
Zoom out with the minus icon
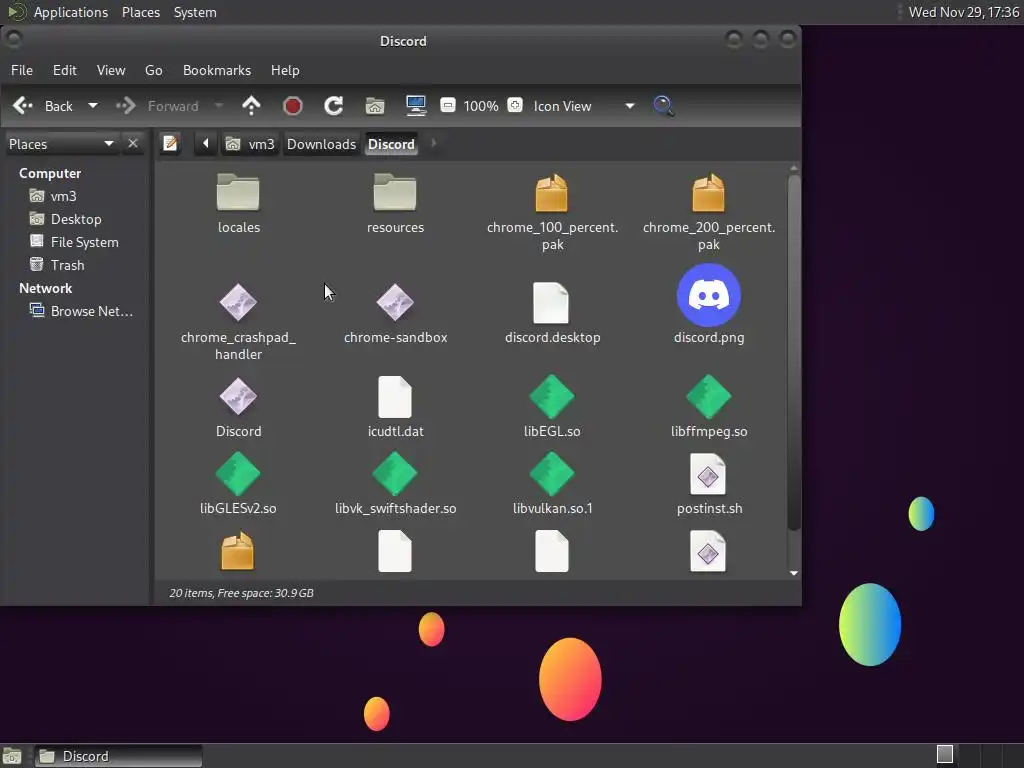click(x=447, y=105)
